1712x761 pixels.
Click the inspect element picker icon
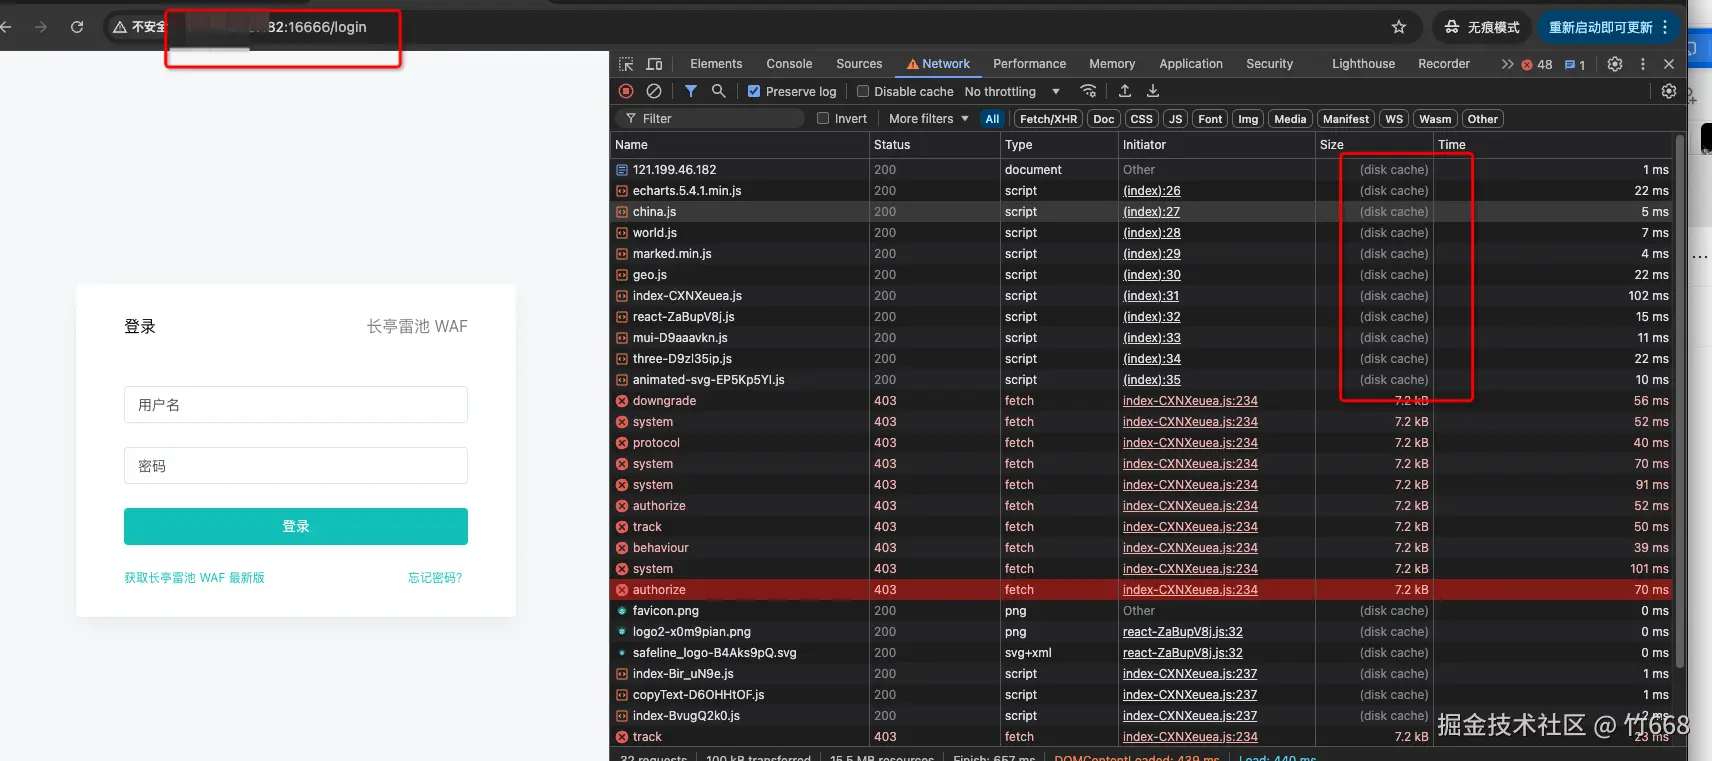(626, 64)
